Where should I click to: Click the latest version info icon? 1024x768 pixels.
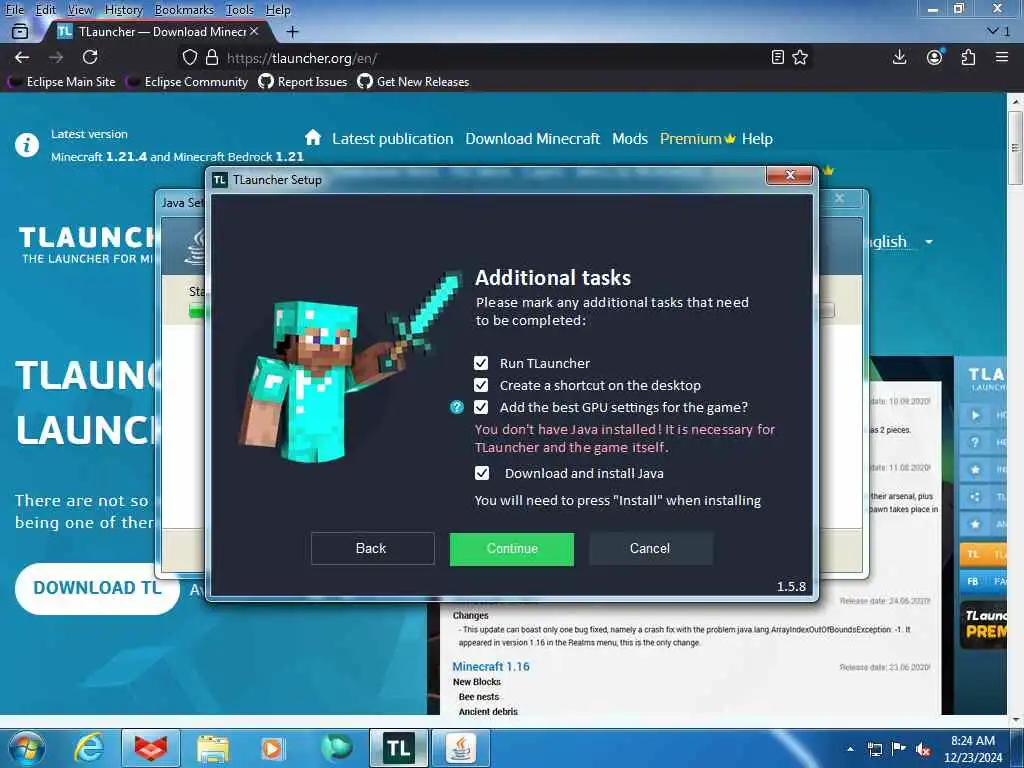[27, 144]
